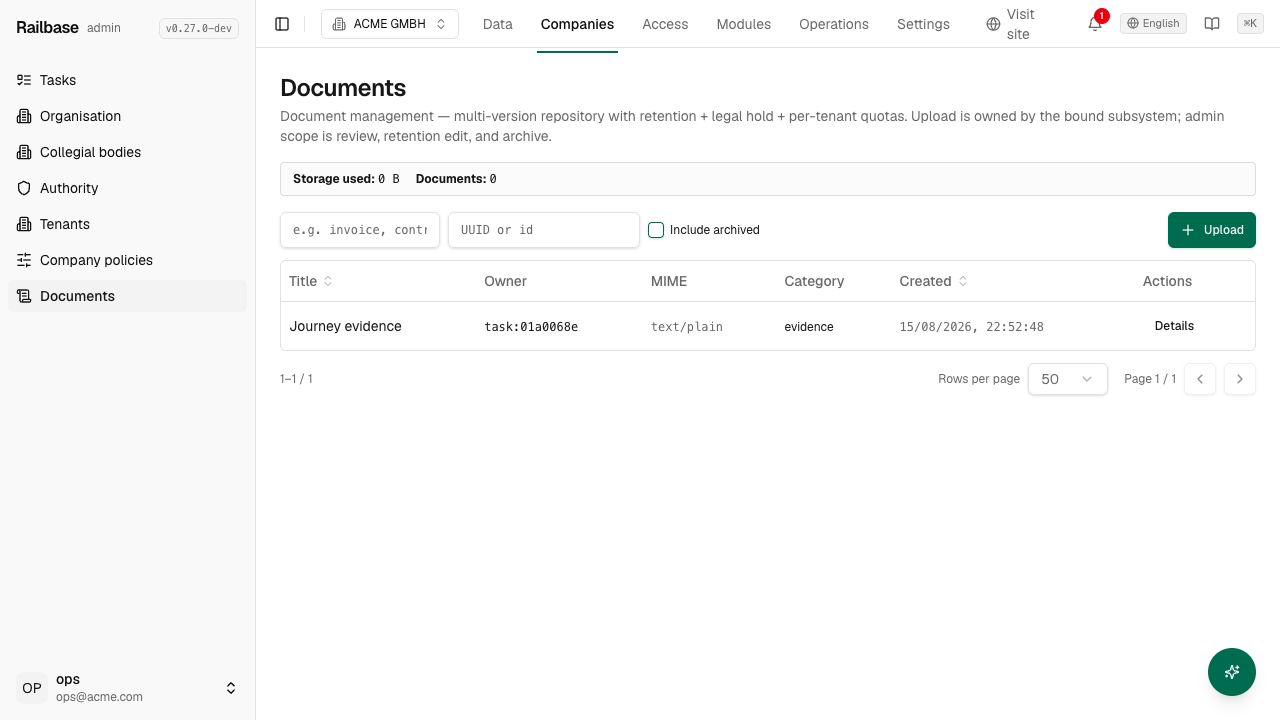
Task: Click the Documents sidebar icon
Action: (x=24, y=296)
